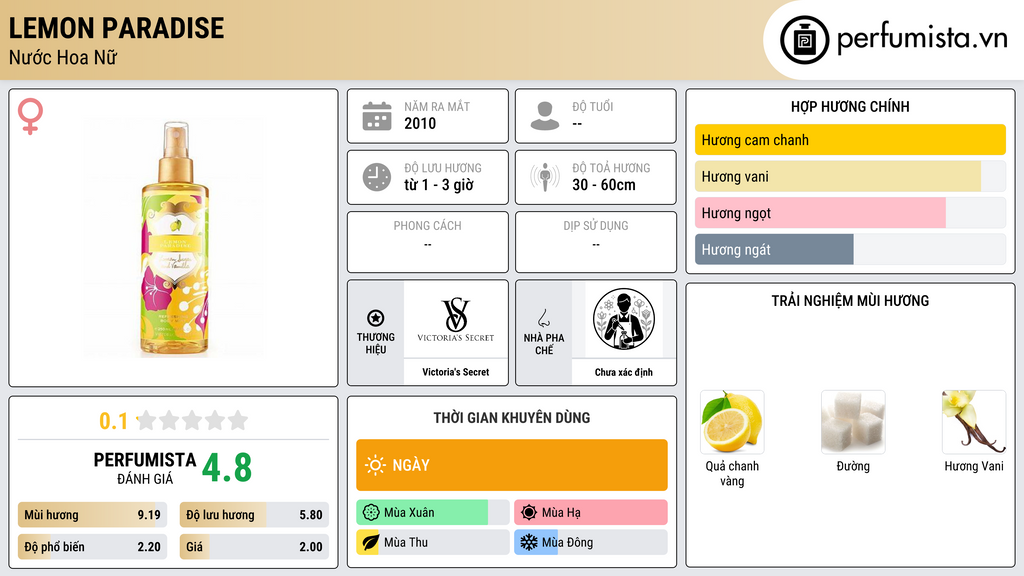This screenshot has width=1024, height=576.
Task: Click the Hương ngát accord bar
Action: coord(850,249)
